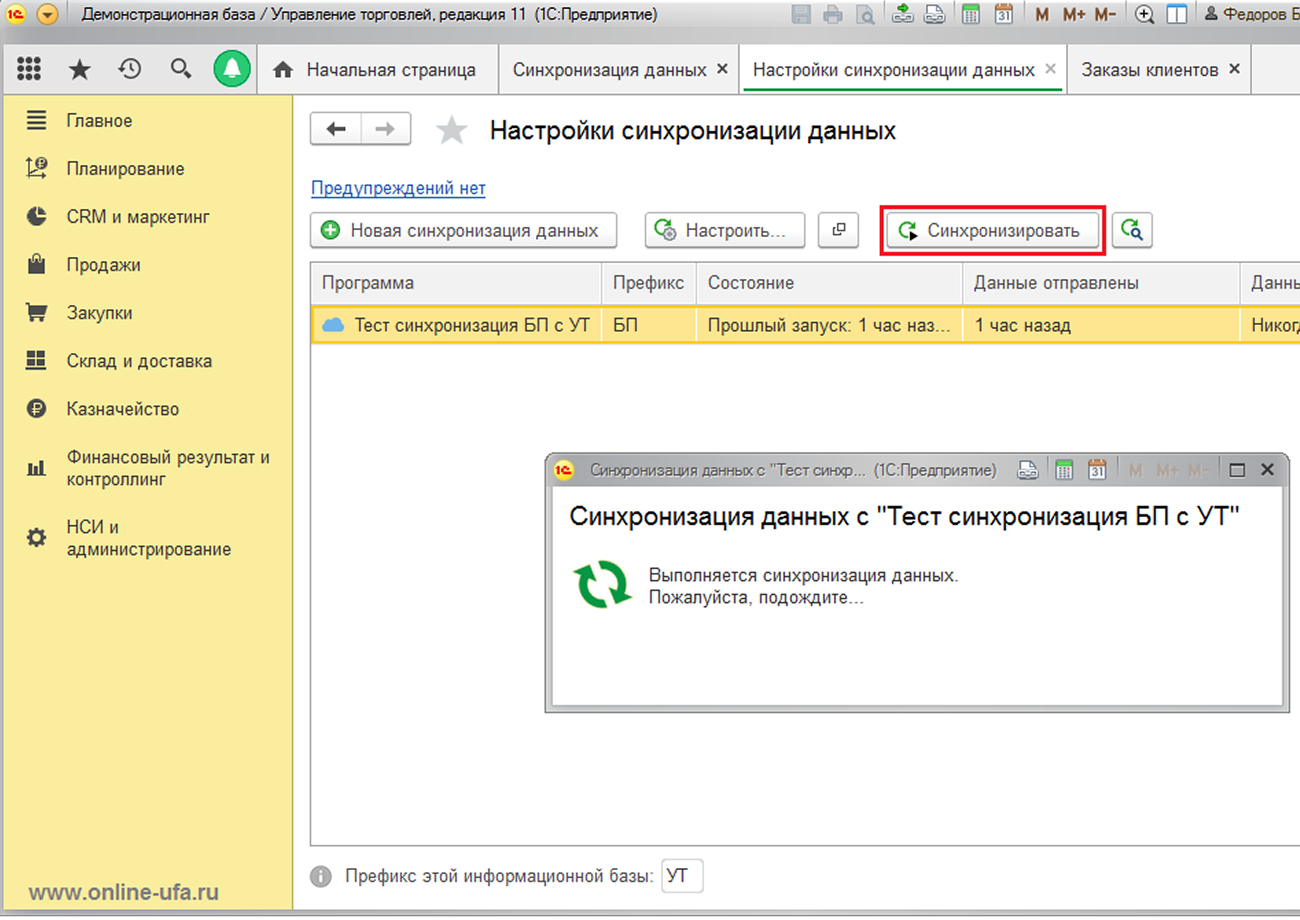The height and width of the screenshot is (920, 1300).
Task: Open НСИ и администрирование section
Action: click(x=148, y=538)
